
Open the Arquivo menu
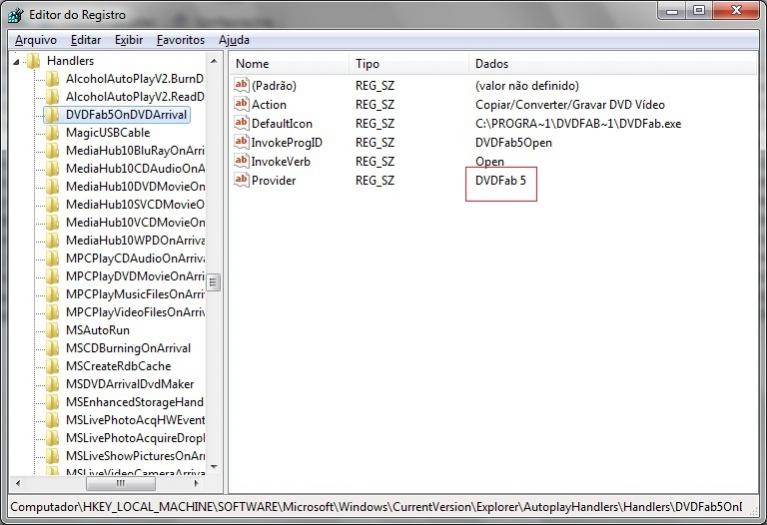click(36, 40)
